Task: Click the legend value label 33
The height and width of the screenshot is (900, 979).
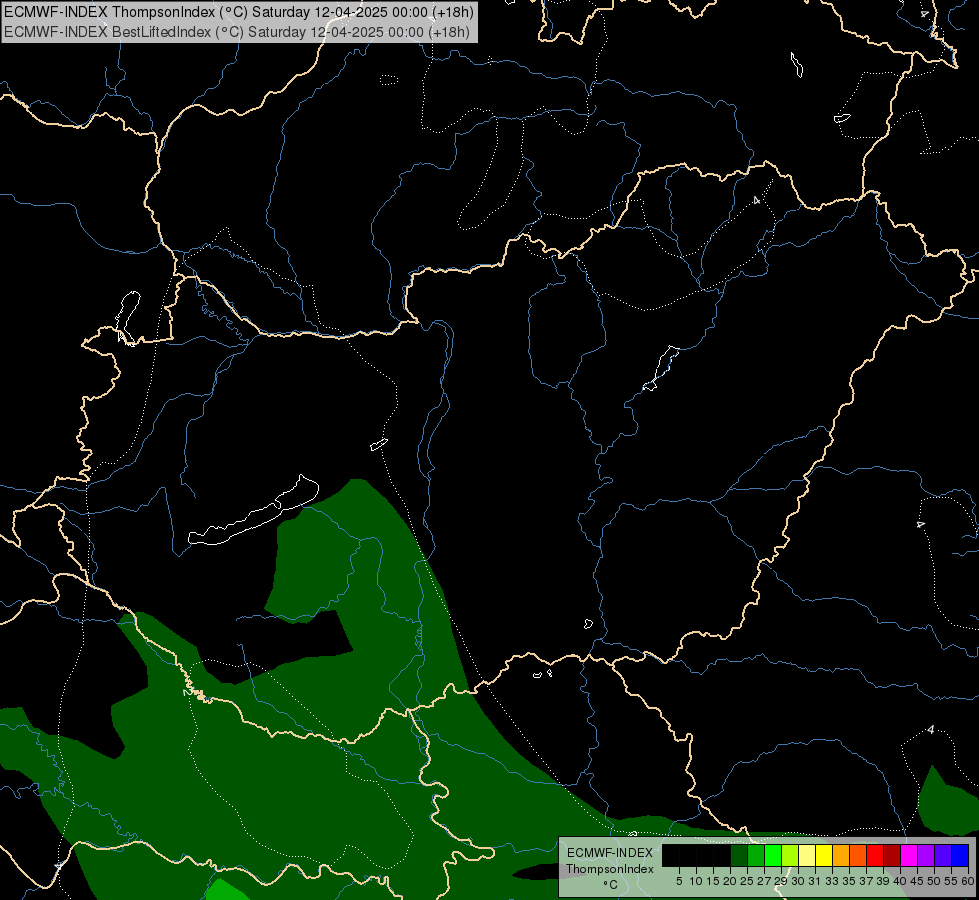Action: (x=832, y=881)
